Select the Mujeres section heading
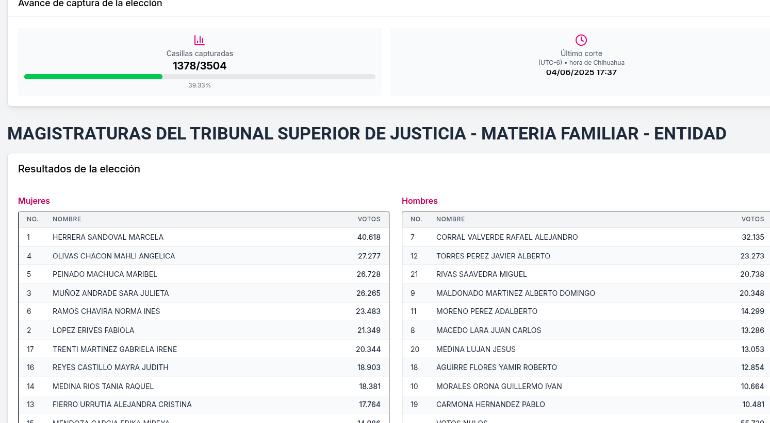This screenshot has width=770, height=423. (x=34, y=201)
